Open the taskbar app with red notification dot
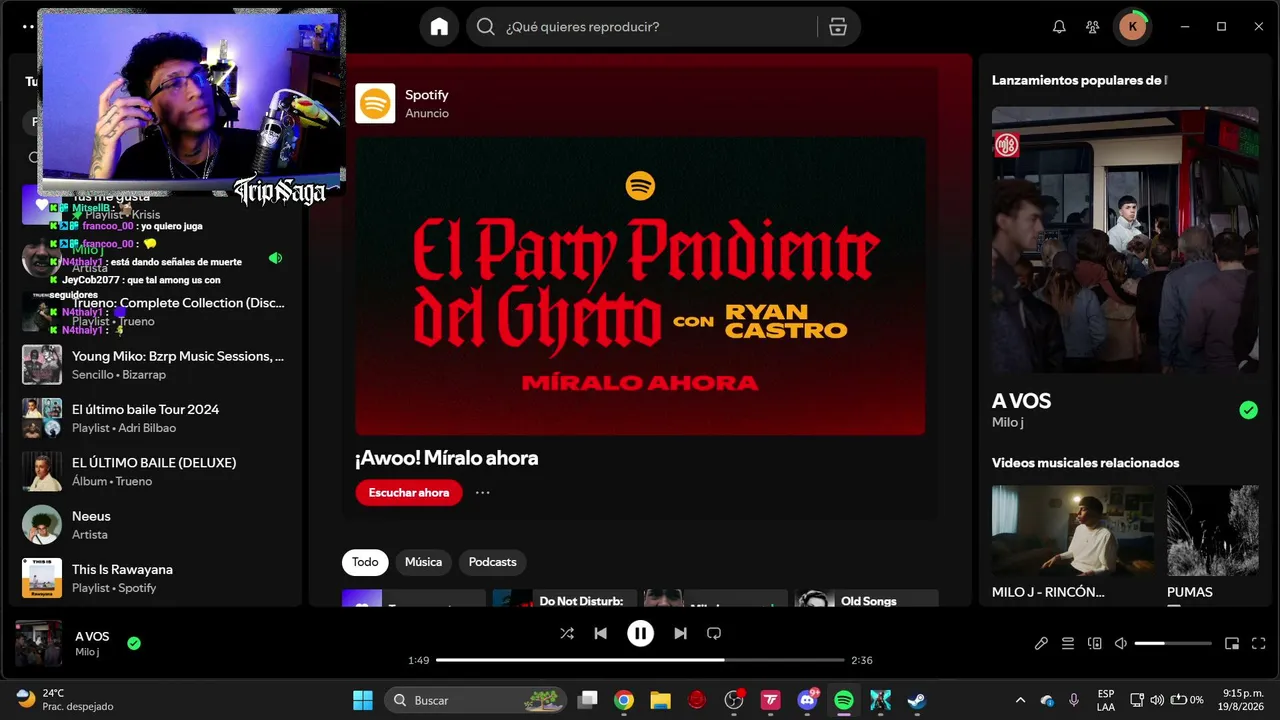The height and width of the screenshot is (720, 1280). coord(734,700)
